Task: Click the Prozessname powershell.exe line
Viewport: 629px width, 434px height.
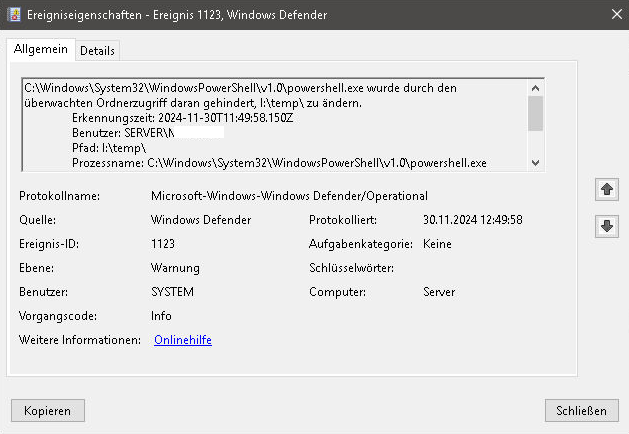Action: [x=279, y=163]
